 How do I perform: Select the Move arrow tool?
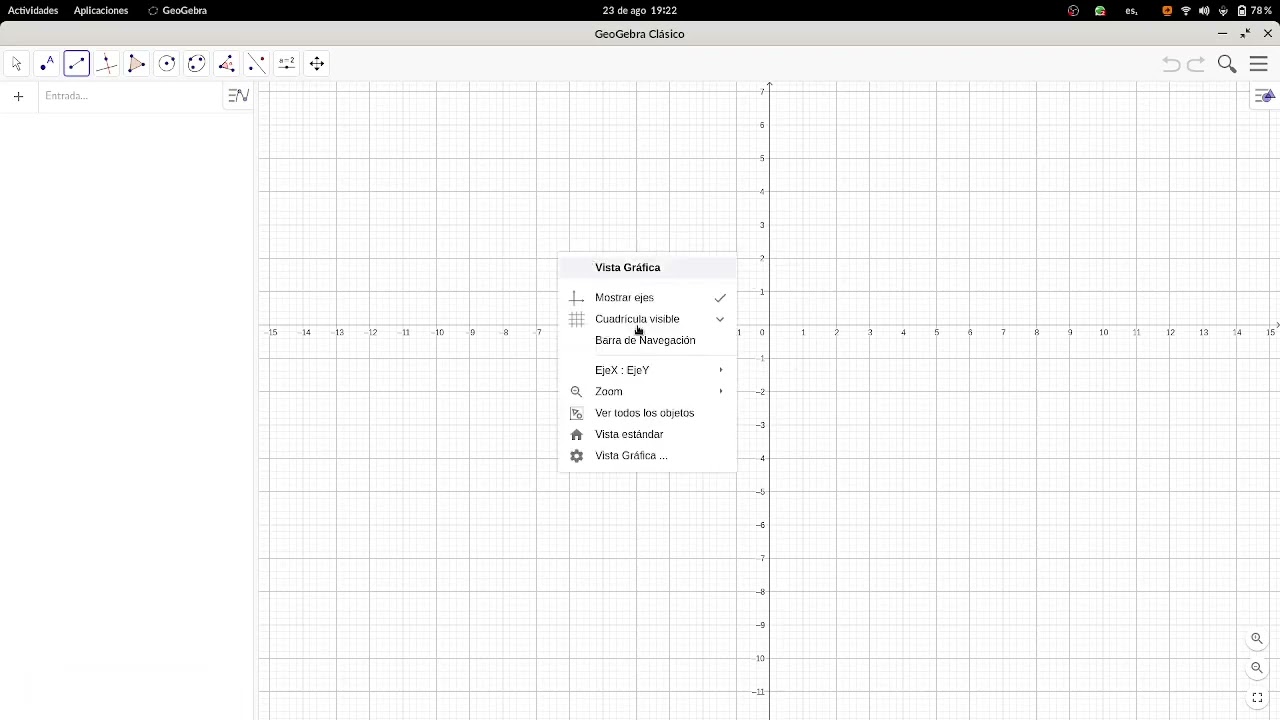coord(17,64)
